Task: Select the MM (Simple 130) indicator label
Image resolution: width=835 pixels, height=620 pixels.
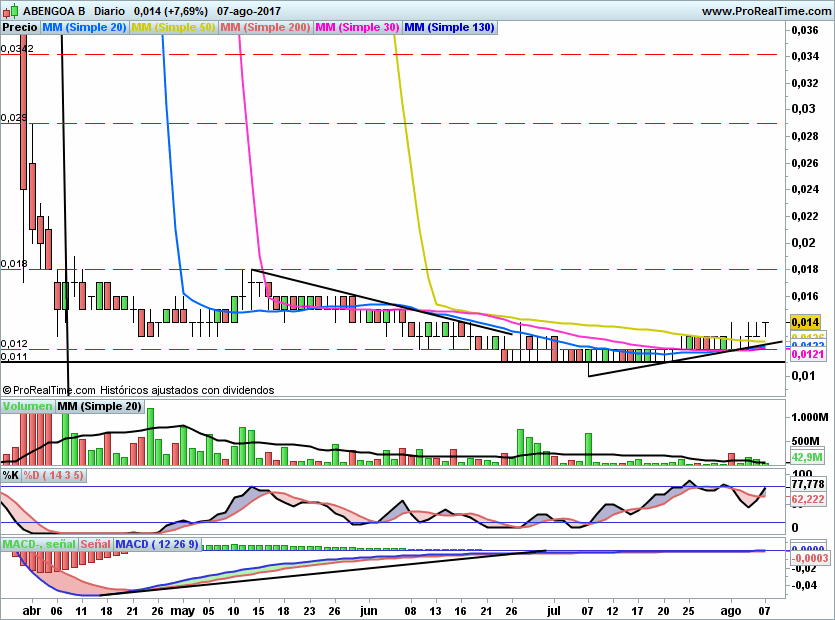Action: pos(449,28)
